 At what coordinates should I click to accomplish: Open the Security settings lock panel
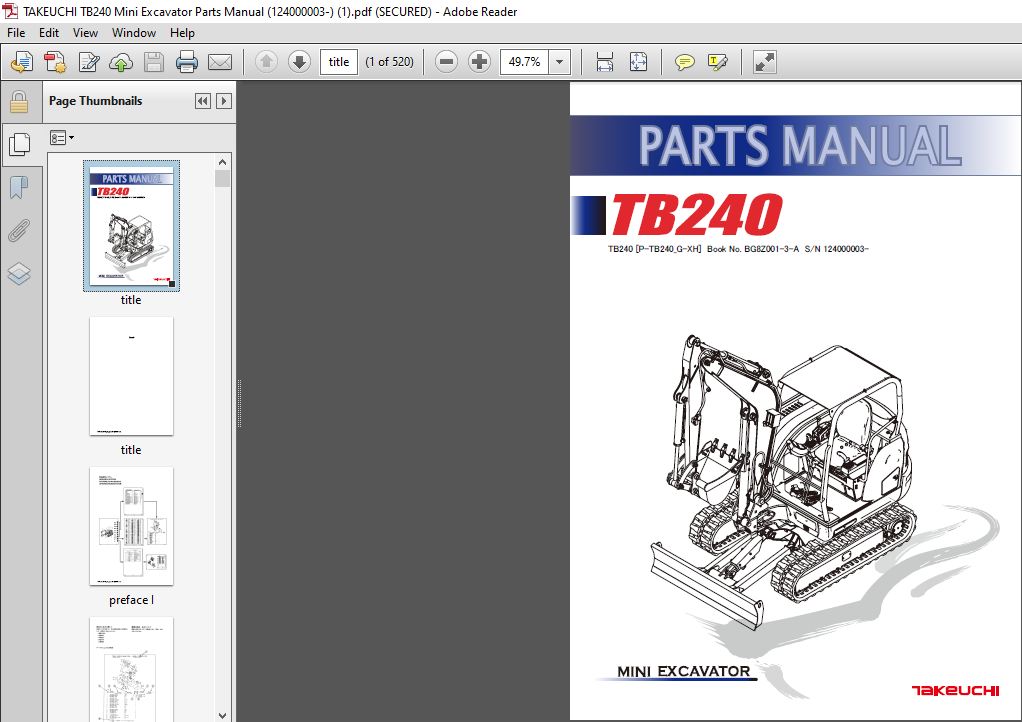click(19, 102)
